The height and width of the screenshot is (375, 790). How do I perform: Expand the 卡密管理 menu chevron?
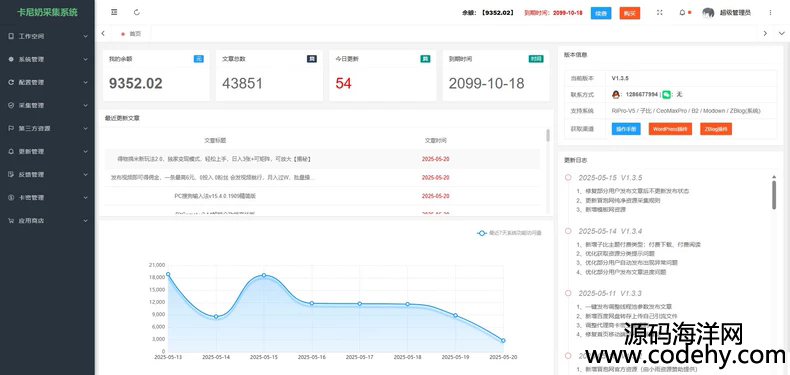(x=86, y=198)
